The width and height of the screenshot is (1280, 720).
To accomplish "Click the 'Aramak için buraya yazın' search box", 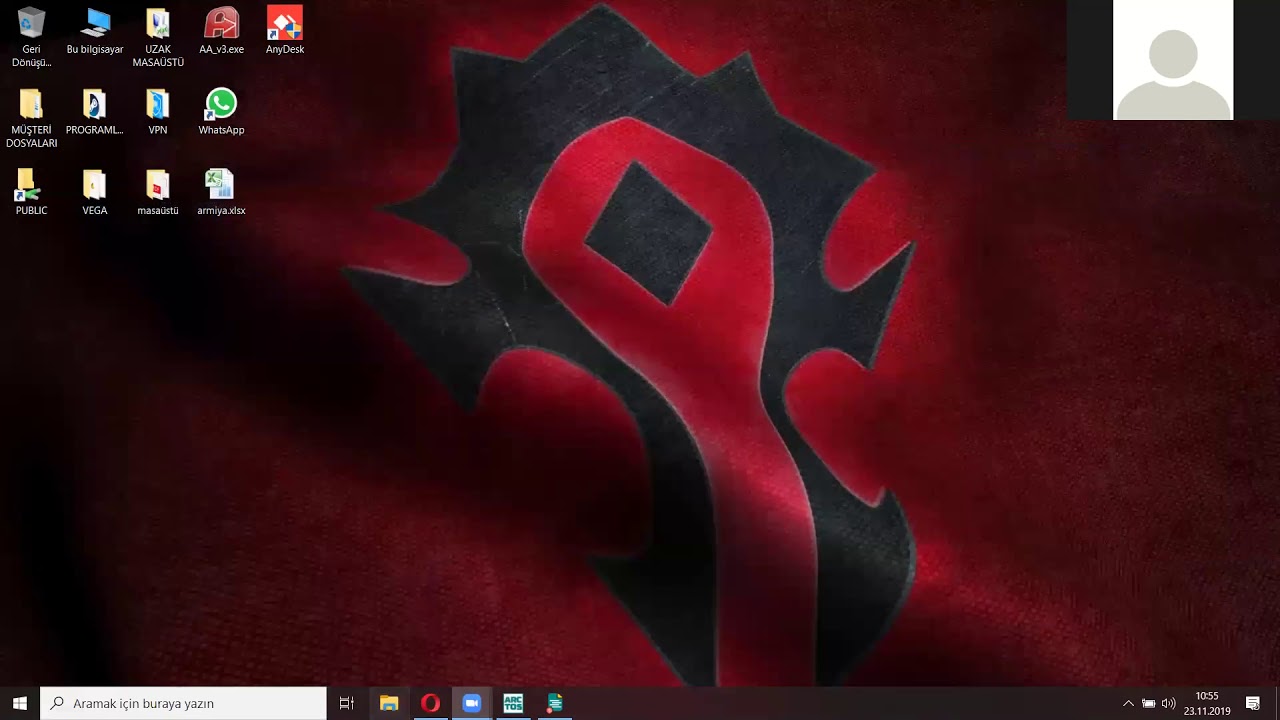I will point(183,703).
